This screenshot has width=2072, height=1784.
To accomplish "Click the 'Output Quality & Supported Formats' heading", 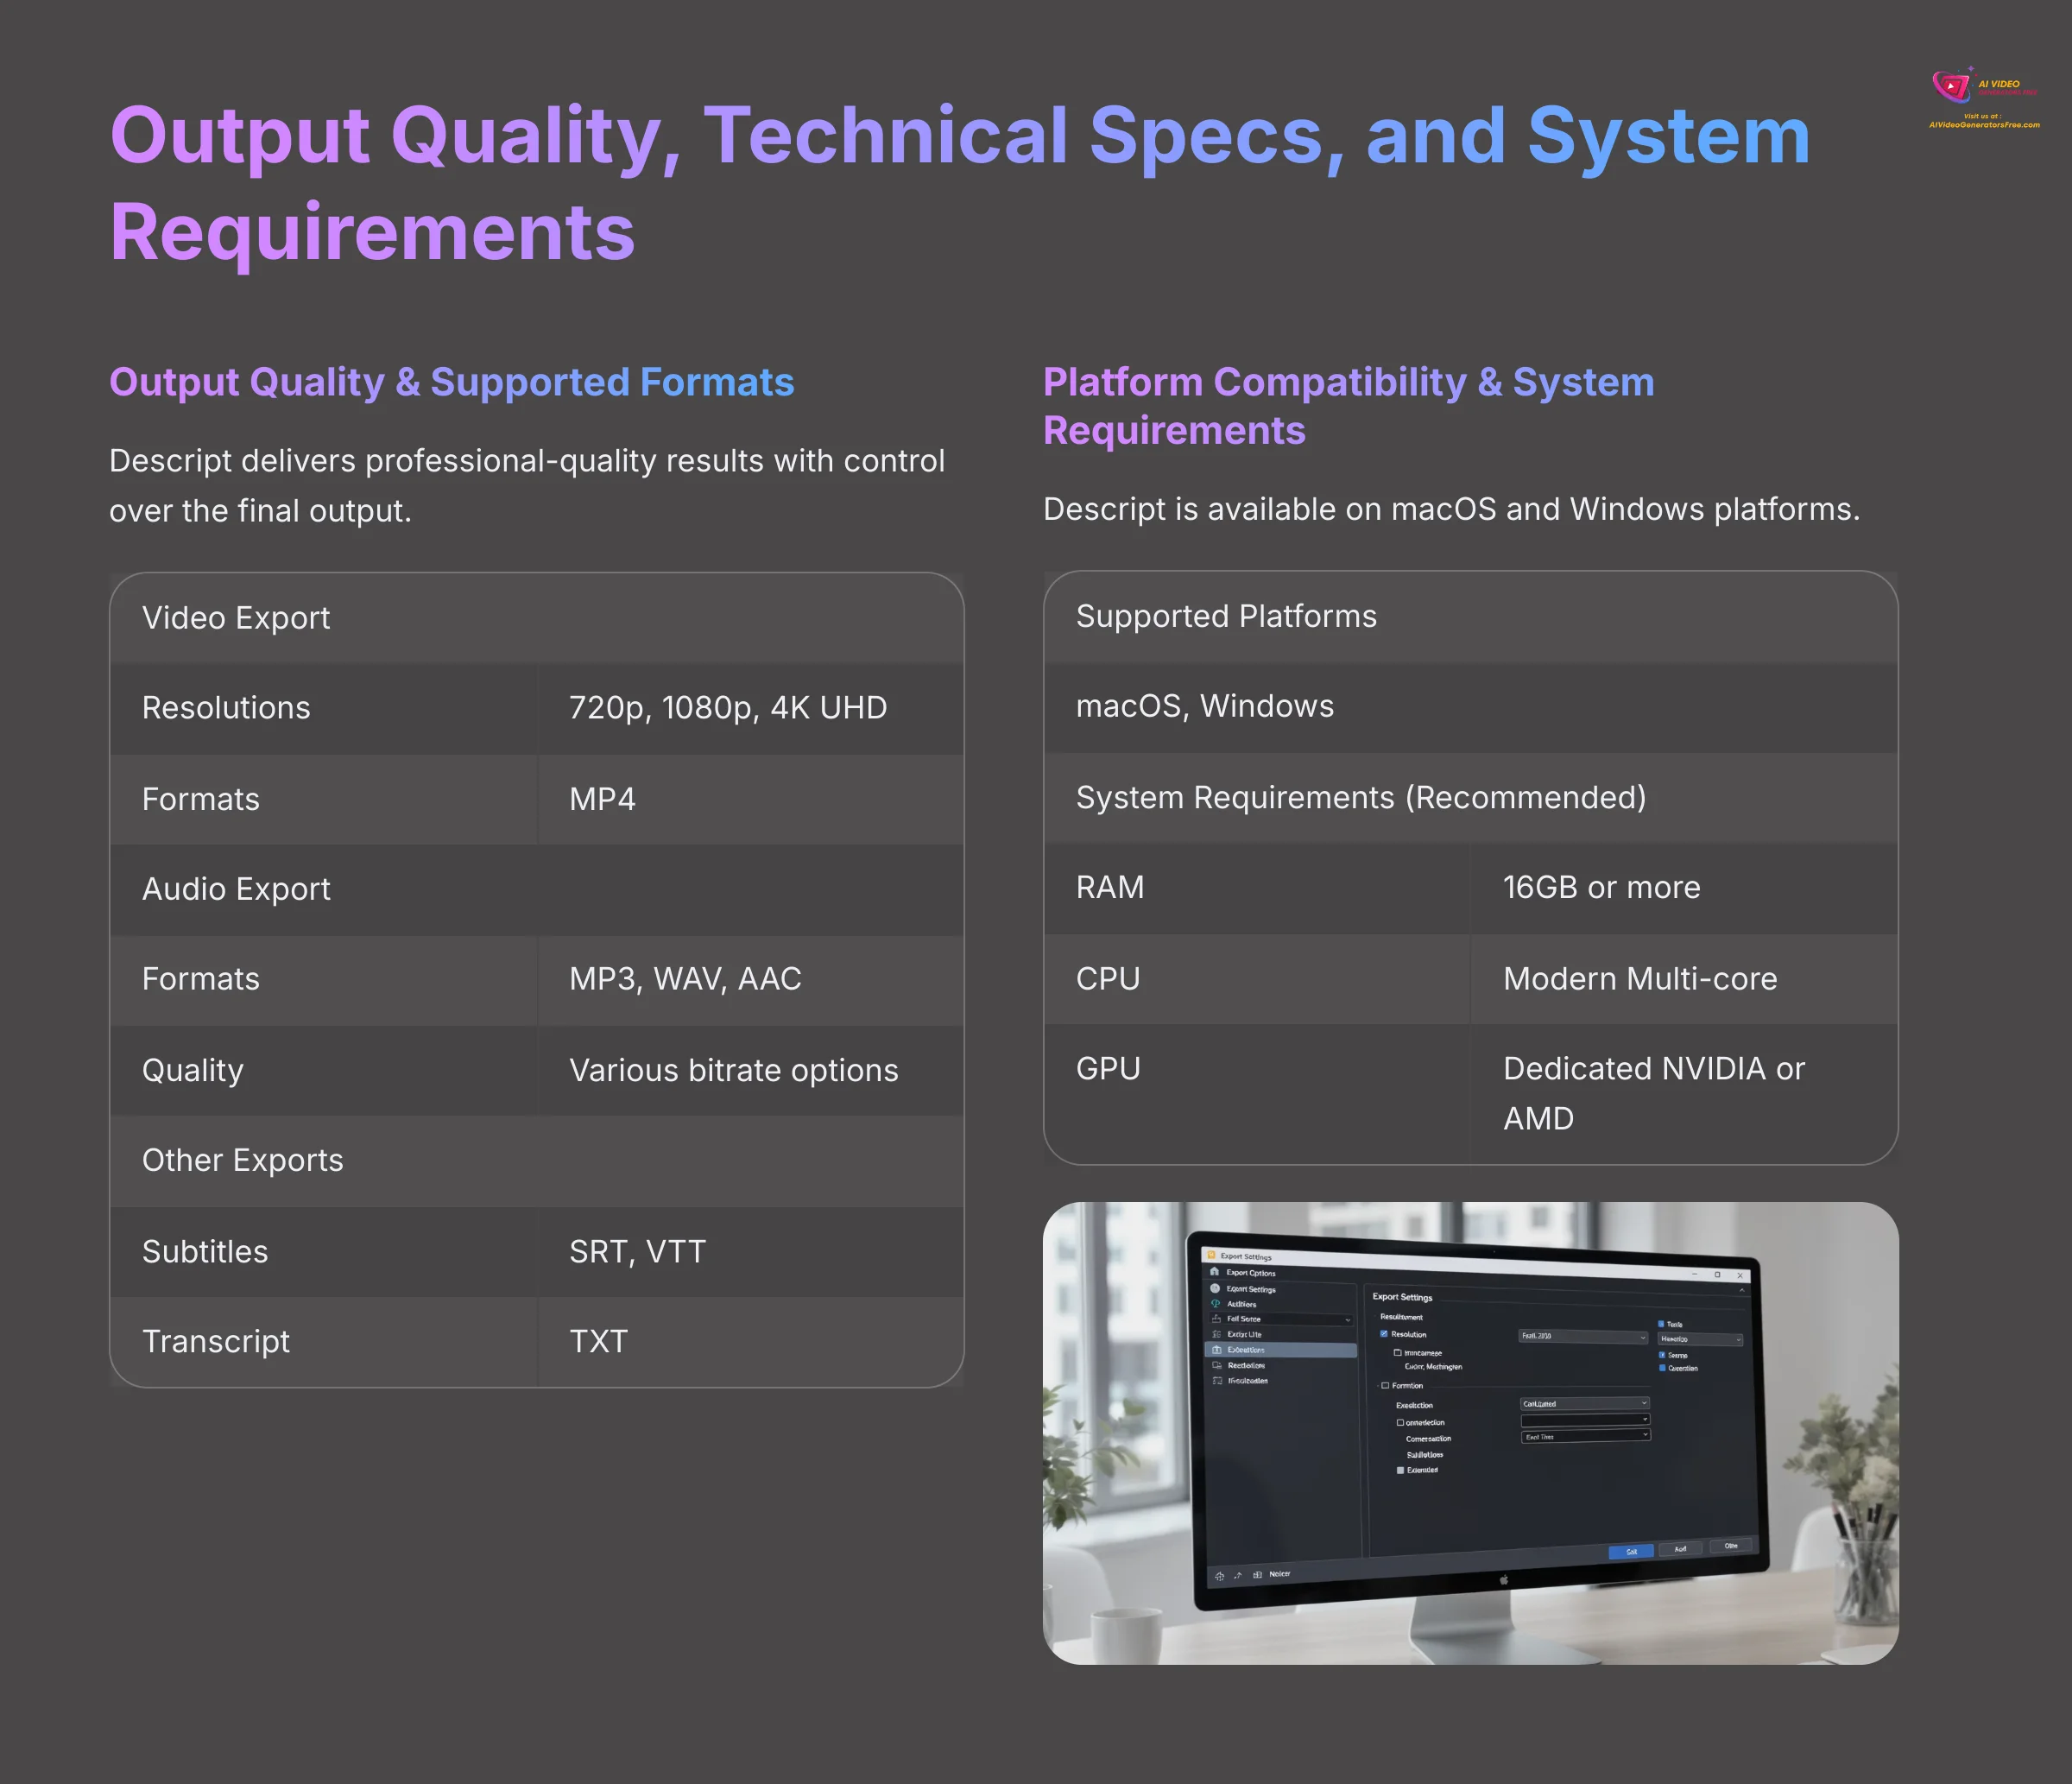I will pos(451,382).
